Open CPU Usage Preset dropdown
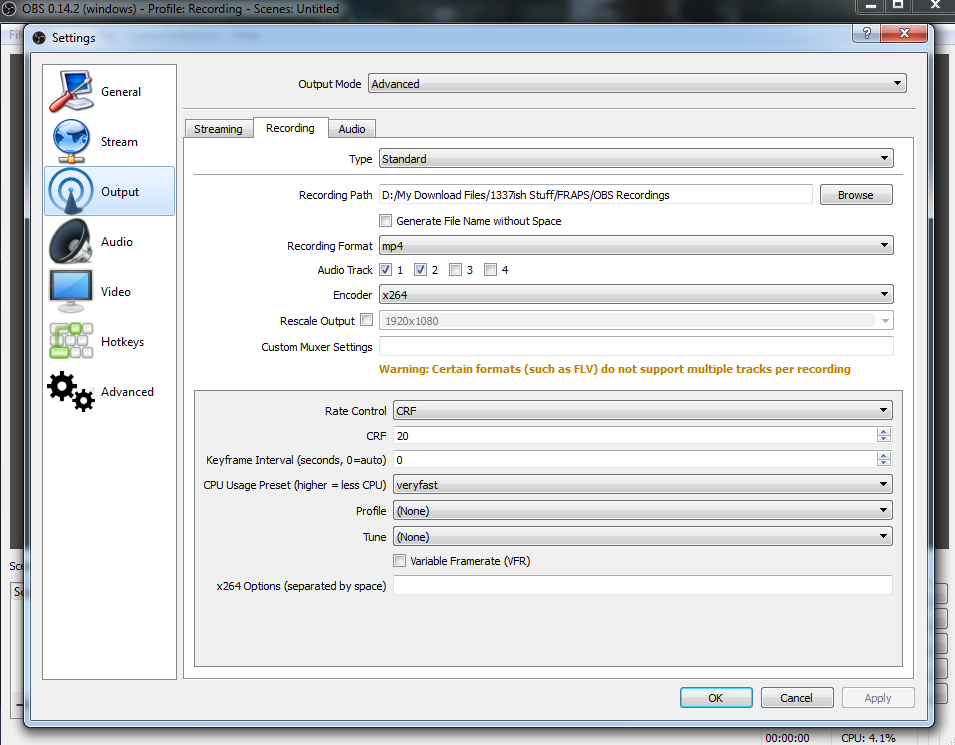This screenshot has width=955, height=745. coord(643,485)
